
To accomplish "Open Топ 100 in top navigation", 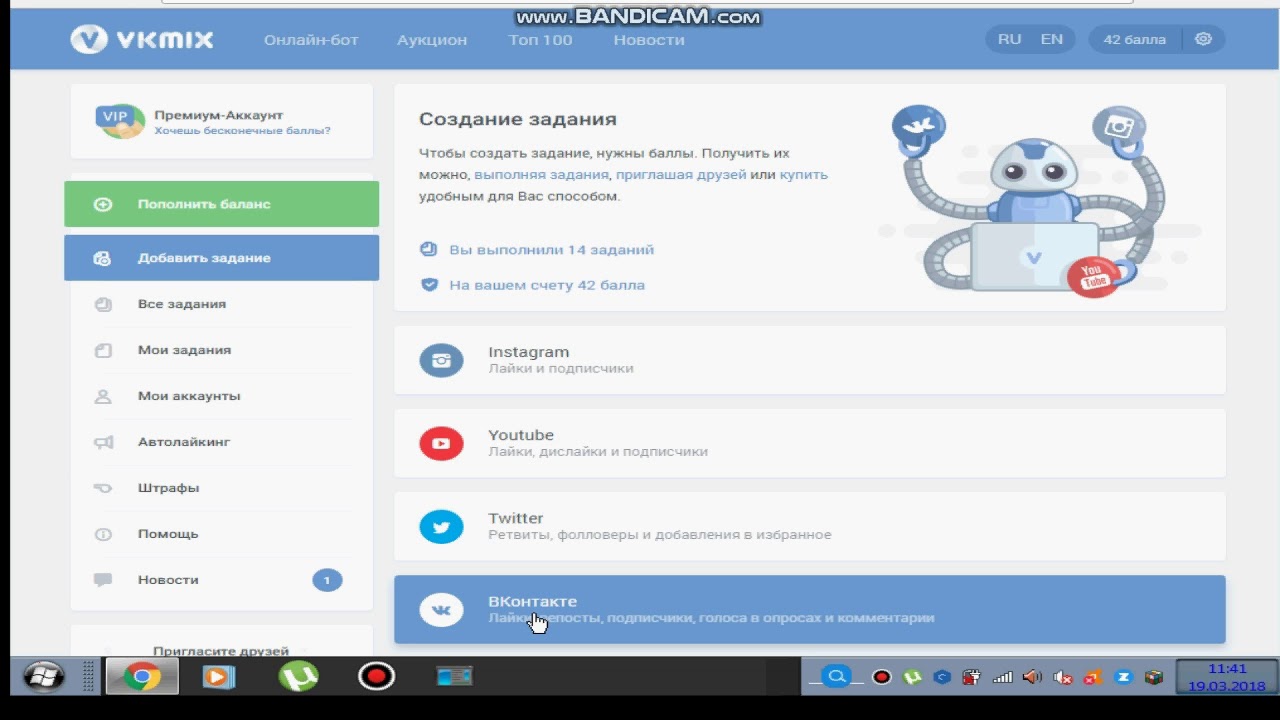I will coord(540,40).
